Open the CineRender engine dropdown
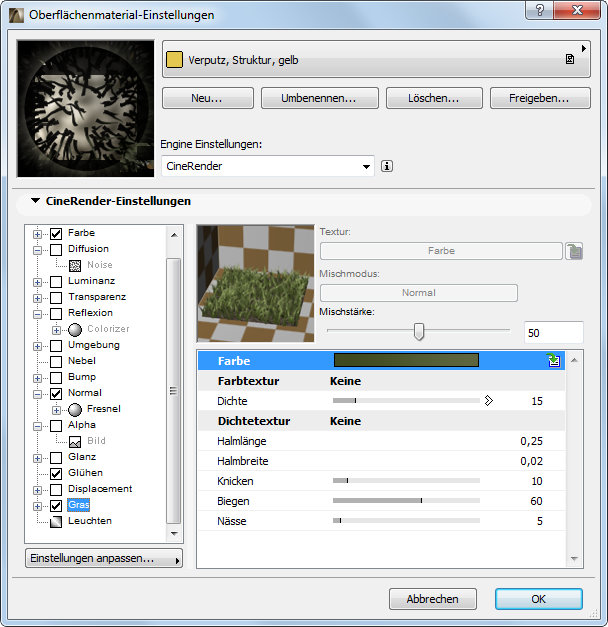The width and height of the screenshot is (608, 627). 268,166
